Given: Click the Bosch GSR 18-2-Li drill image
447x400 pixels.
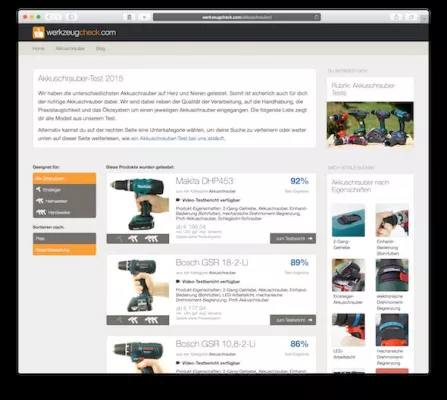Looking at the screenshot, I should [x=138, y=285].
